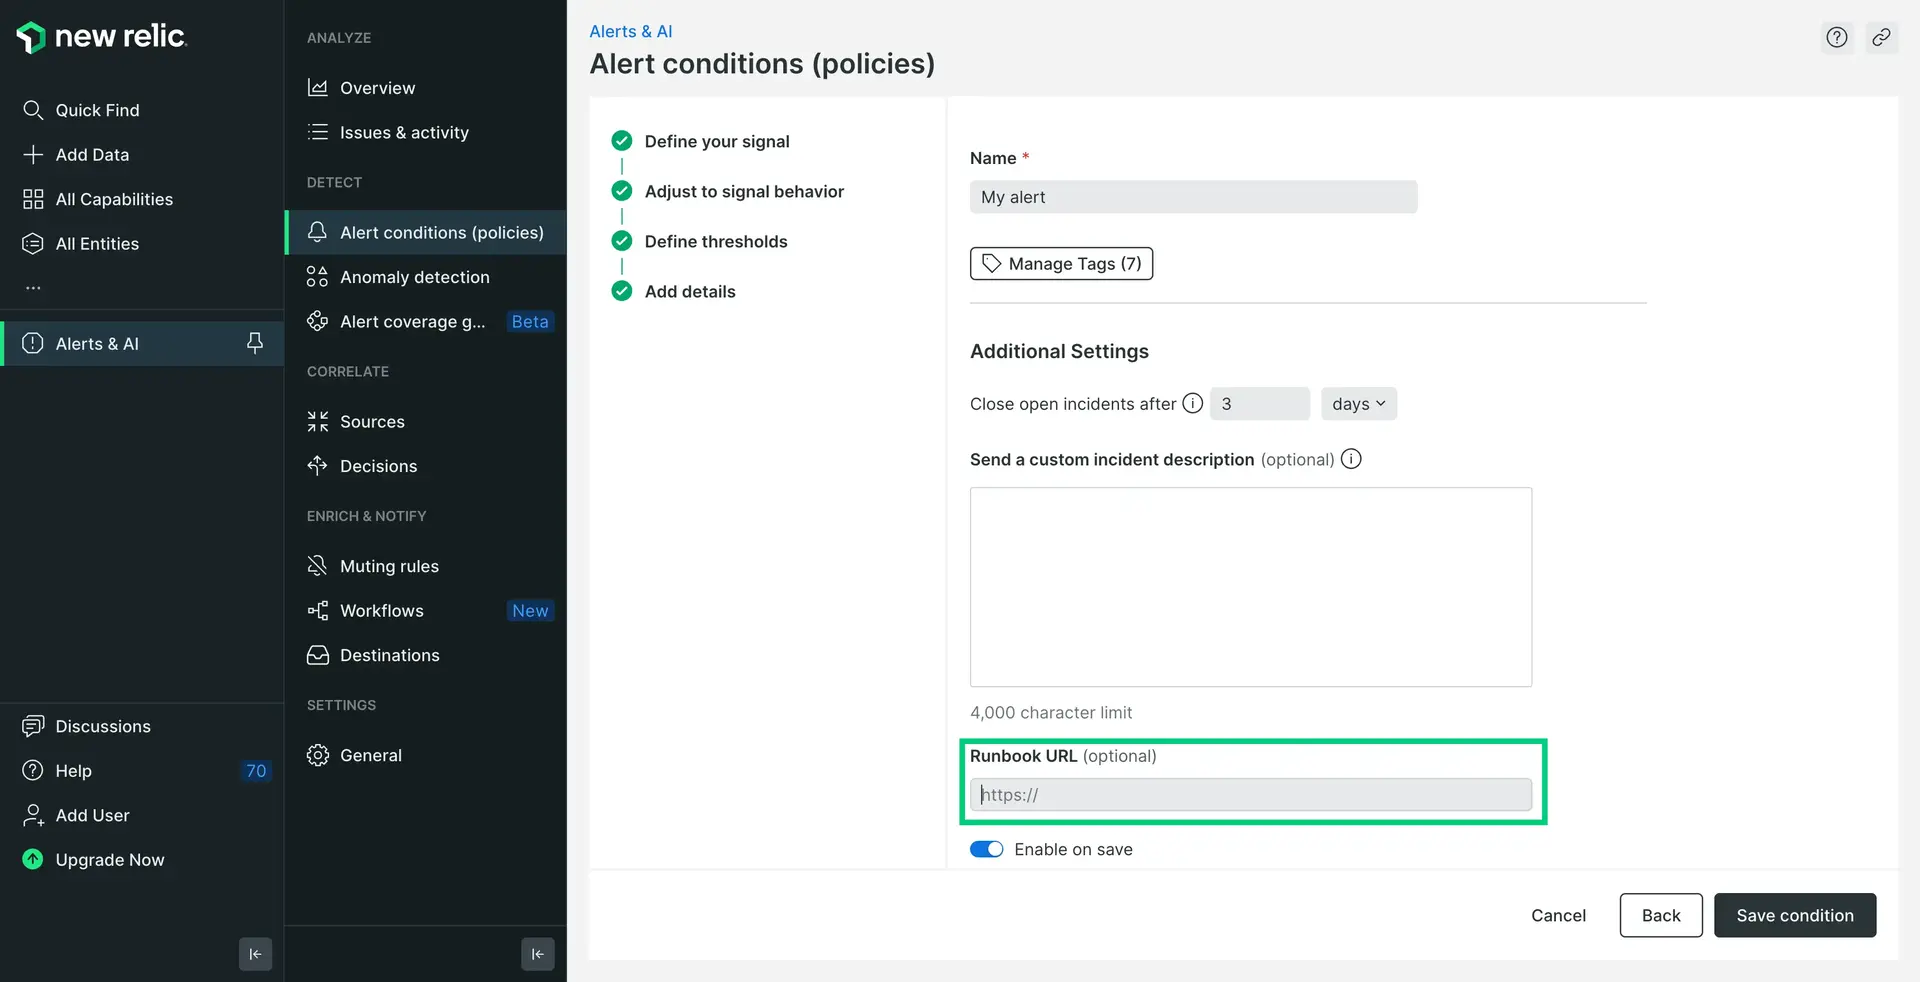Click the New badge beside Workflows
1920x982 pixels.
[530, 610]
